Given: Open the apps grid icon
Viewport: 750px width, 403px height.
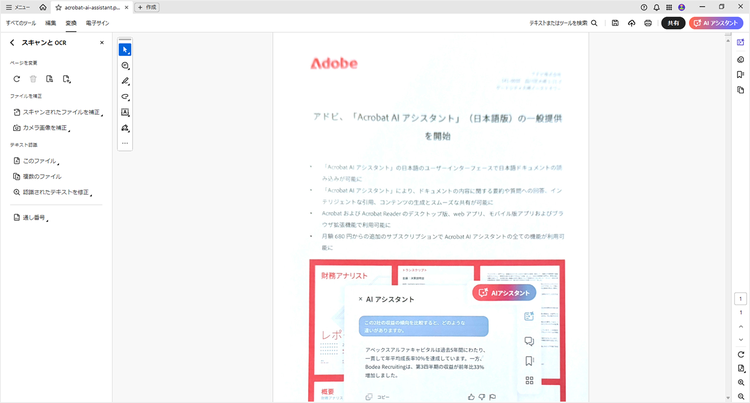Looking at the screenshot, I should (x=669, y=7).
